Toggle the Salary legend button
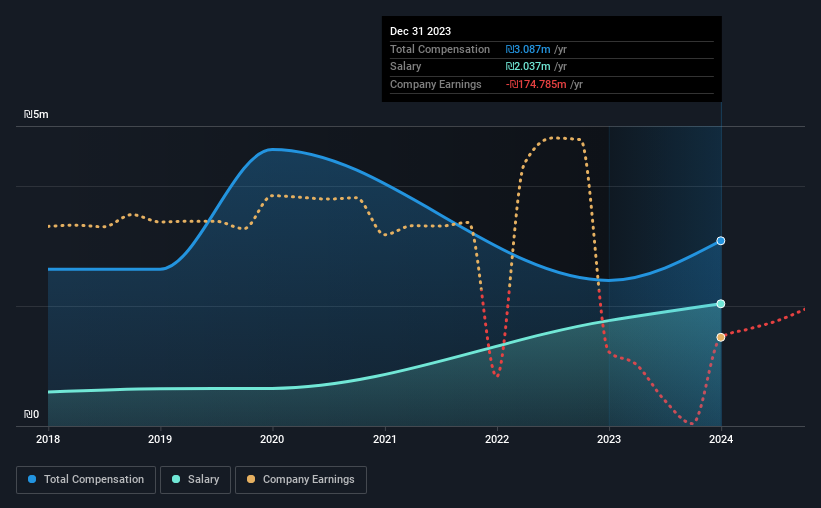The height and width of the screenshot is (508, 821). [x=195, y=480]
